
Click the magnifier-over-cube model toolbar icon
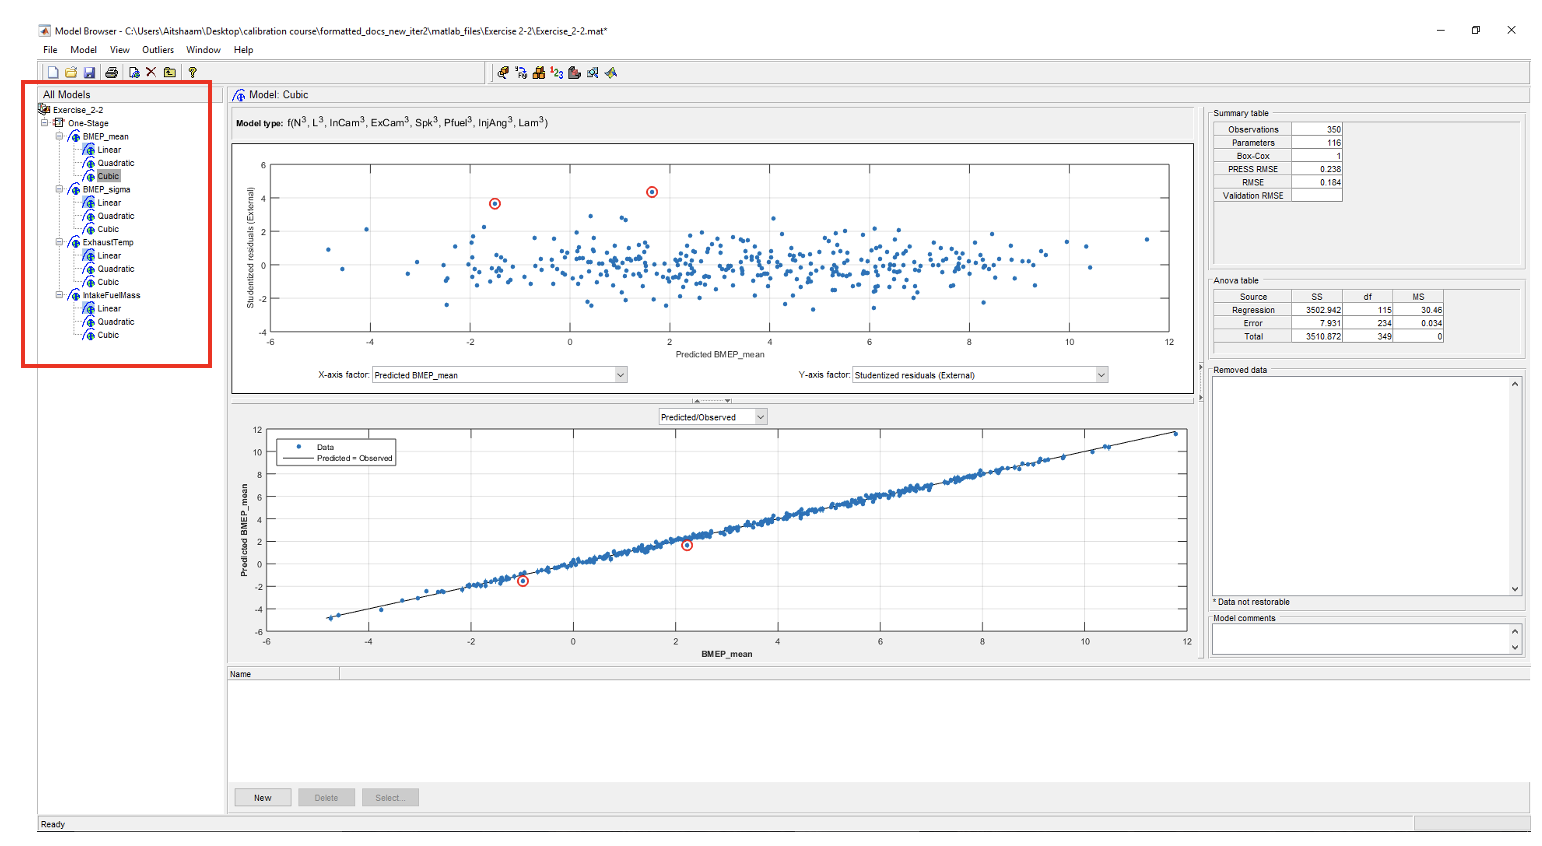503,72
